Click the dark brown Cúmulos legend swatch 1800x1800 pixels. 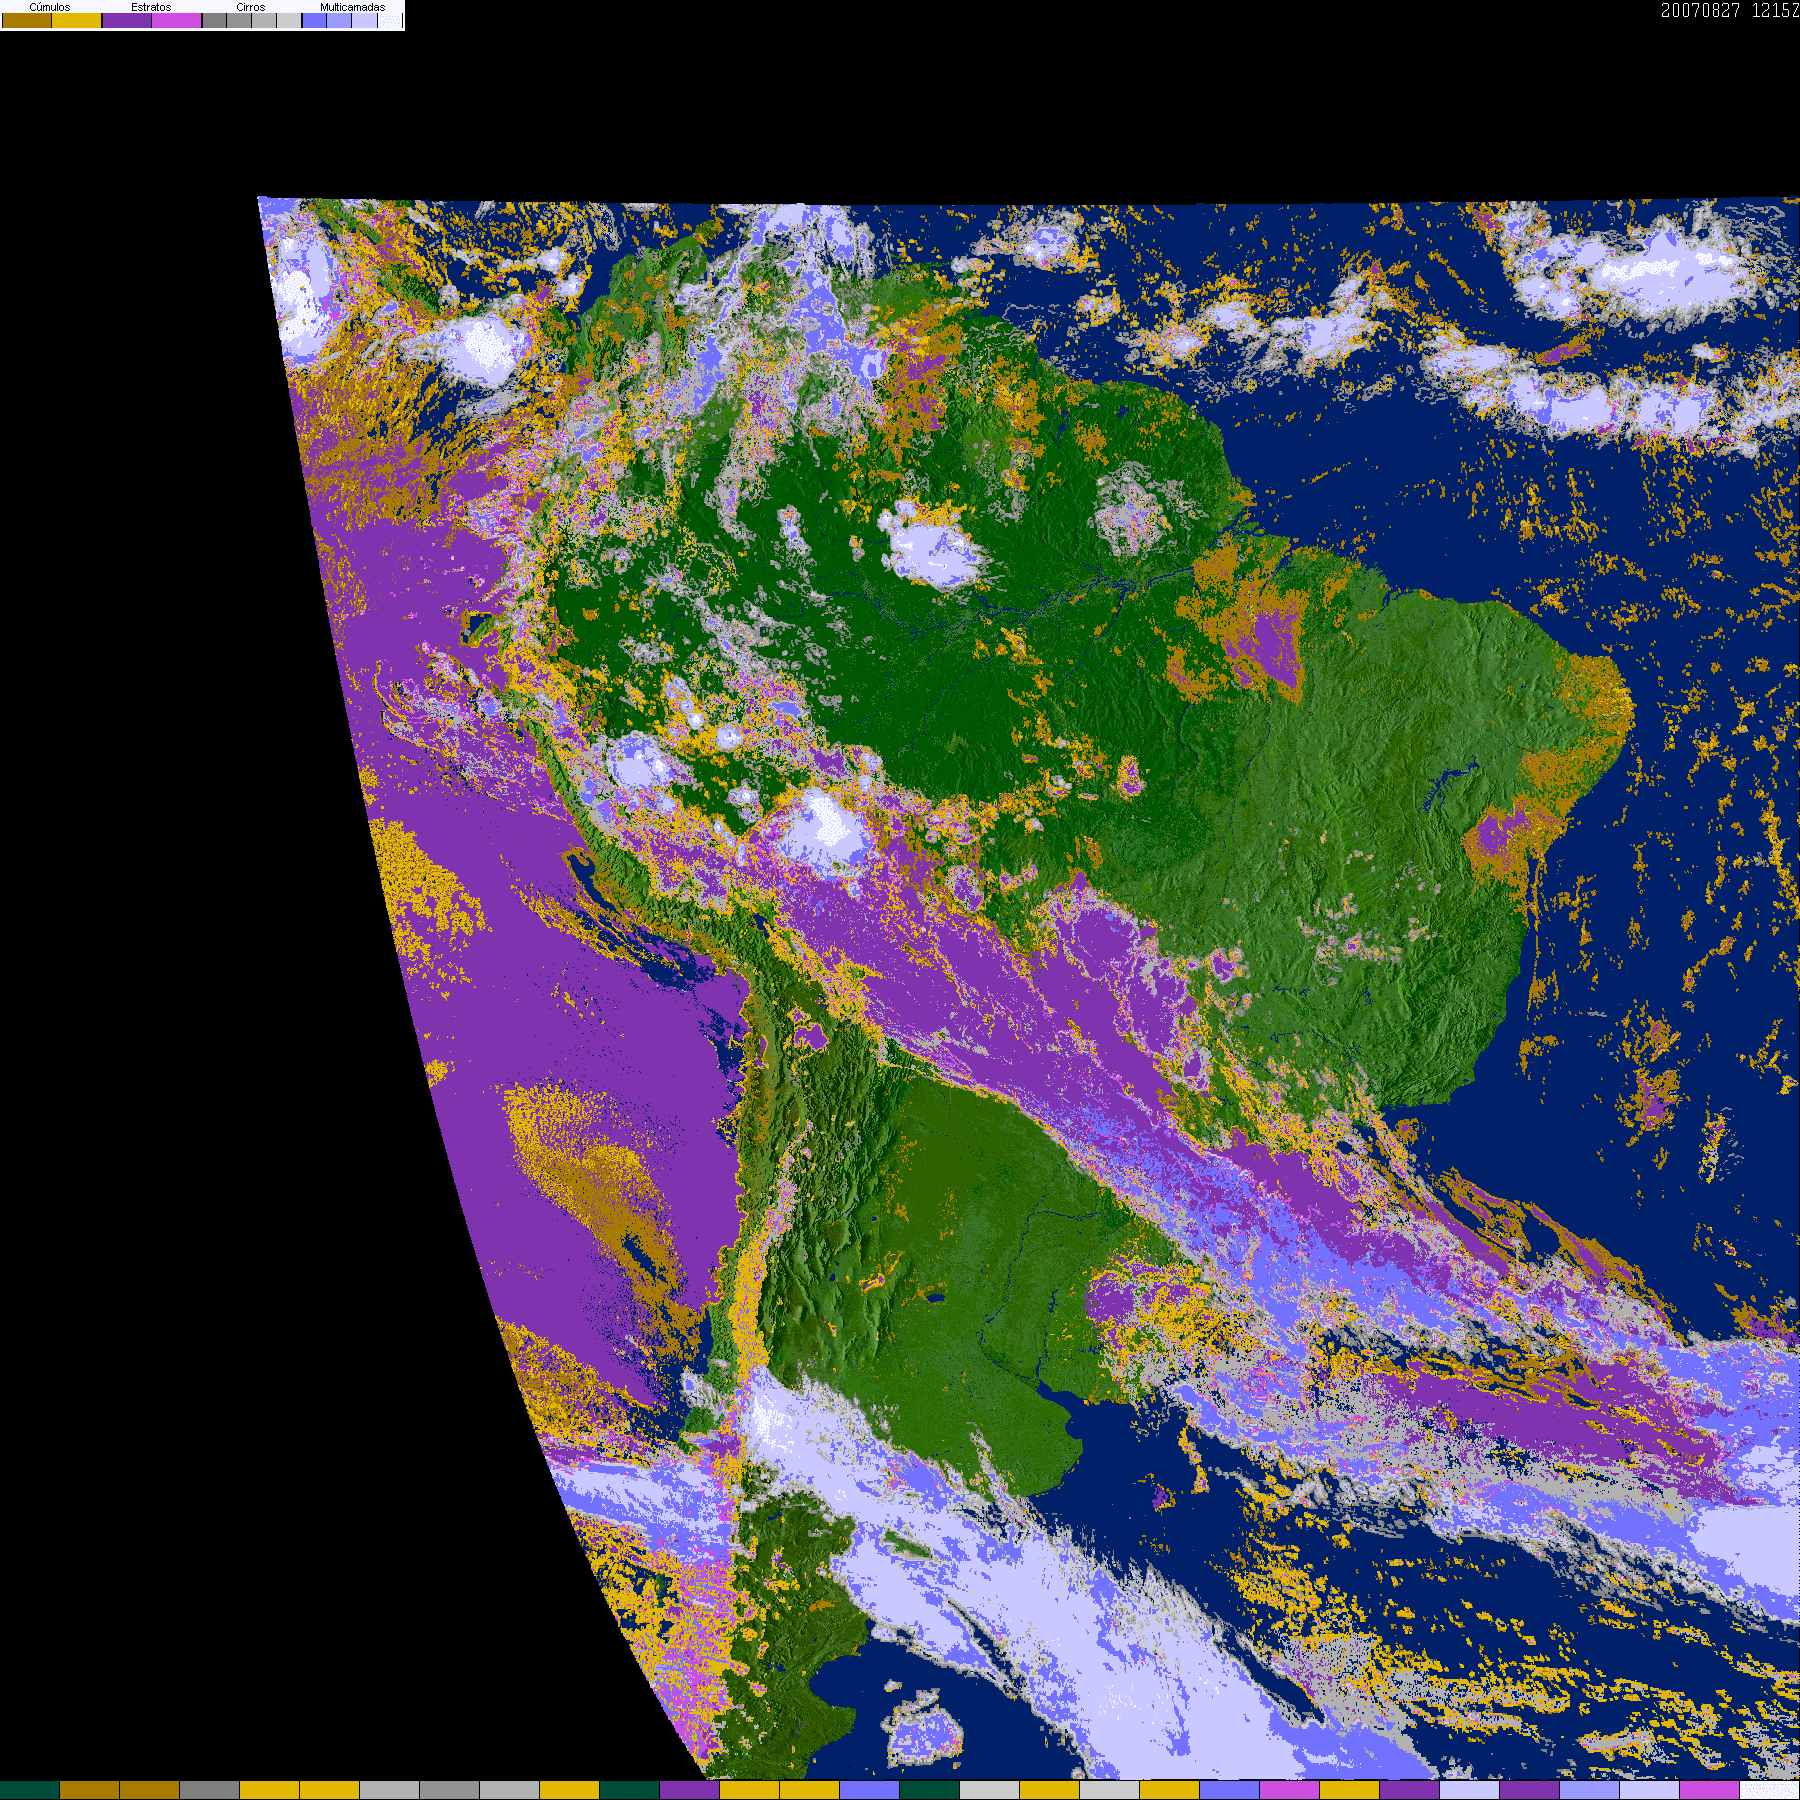[x=27, y=21]
